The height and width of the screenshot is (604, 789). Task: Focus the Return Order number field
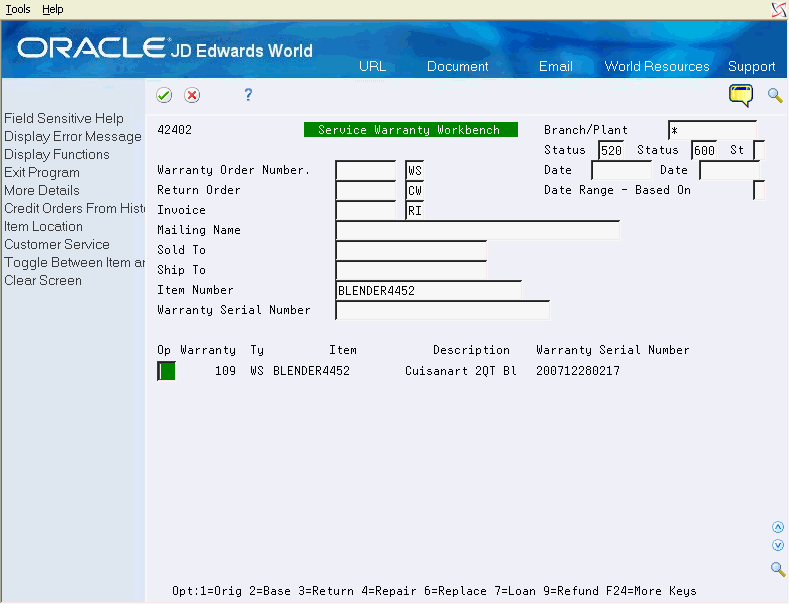tap(366, 190)
